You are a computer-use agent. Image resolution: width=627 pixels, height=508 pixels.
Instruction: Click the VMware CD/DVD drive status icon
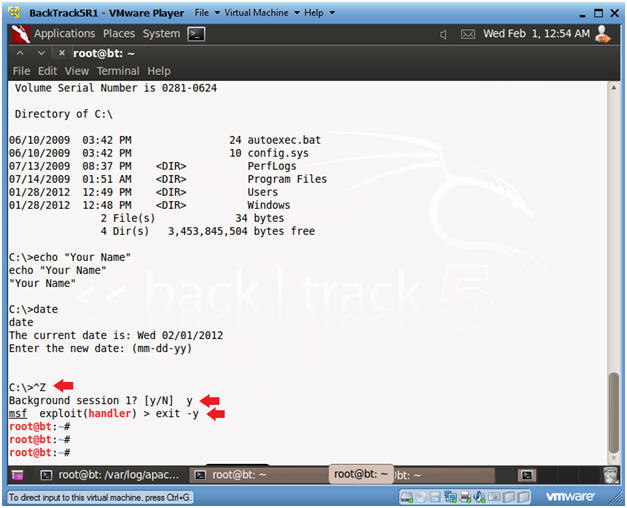click(x=421, y=497)
